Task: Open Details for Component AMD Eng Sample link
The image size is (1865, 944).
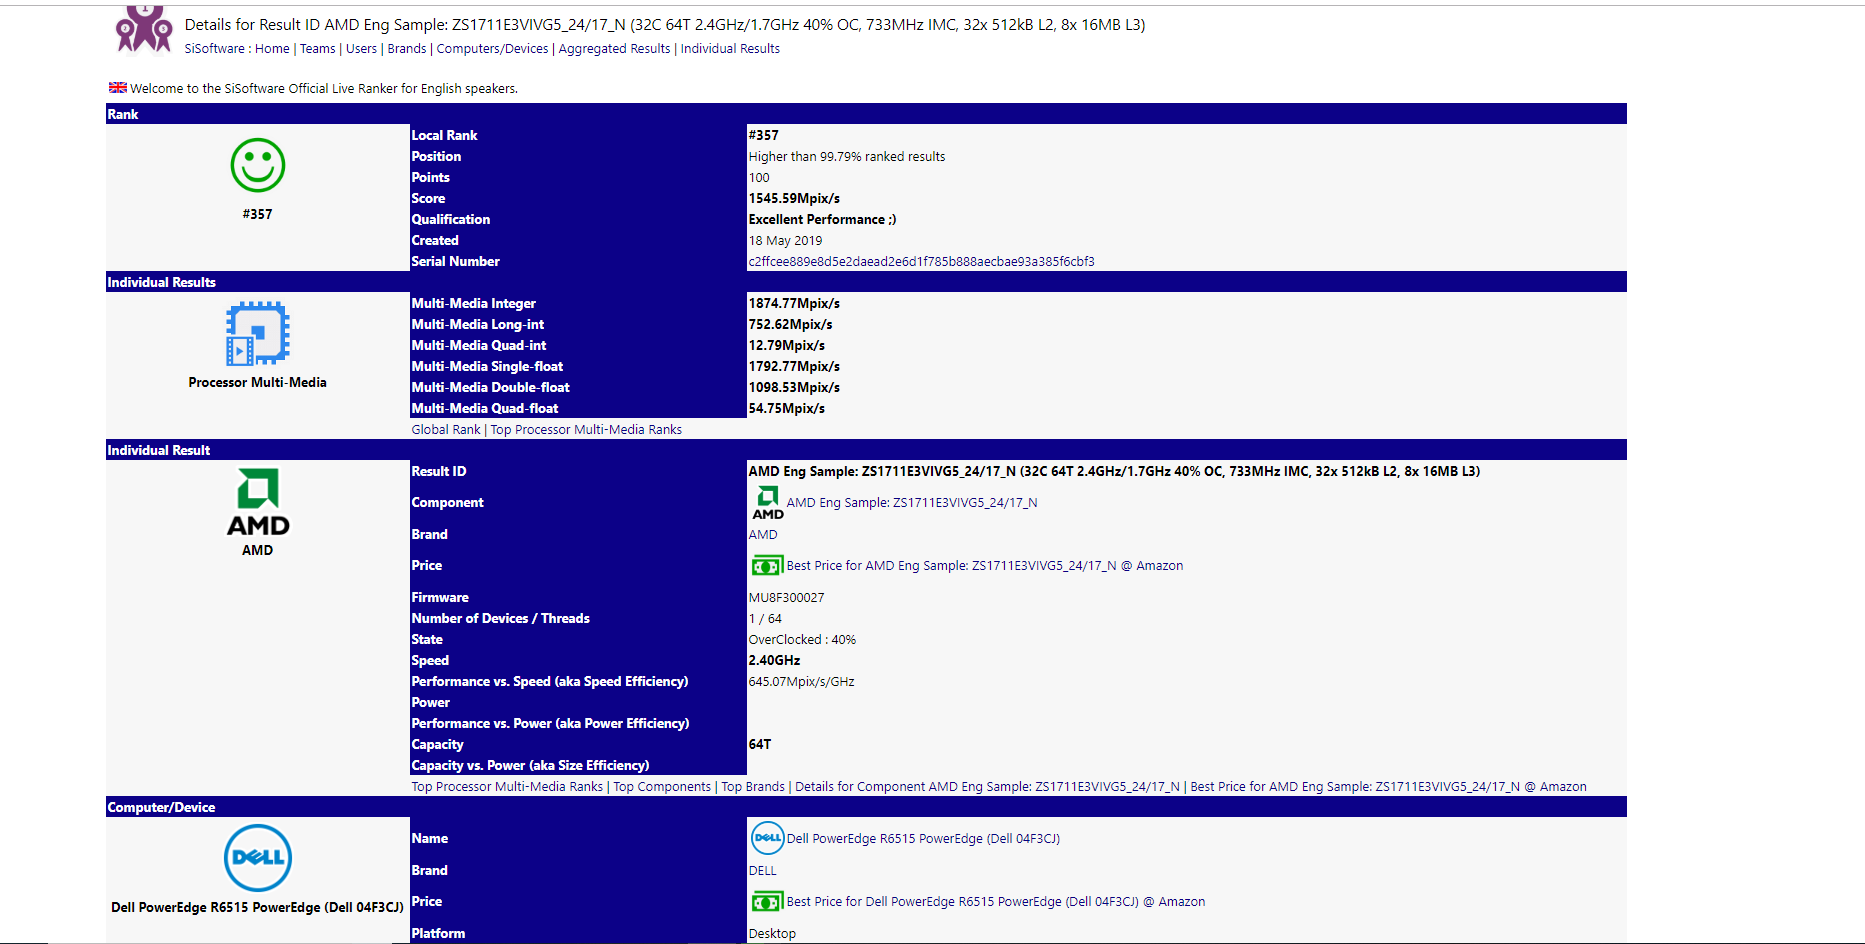Action: point(987,787)
